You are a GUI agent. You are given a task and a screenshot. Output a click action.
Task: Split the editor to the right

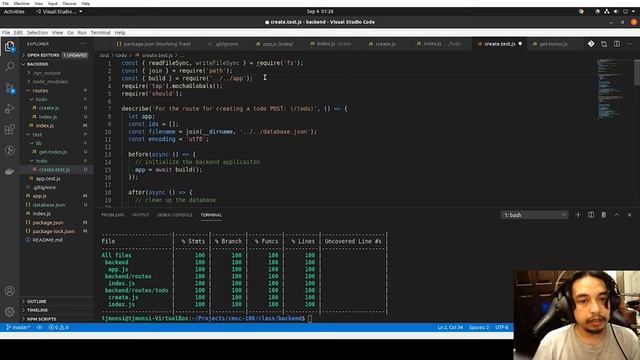pos(617,44)
